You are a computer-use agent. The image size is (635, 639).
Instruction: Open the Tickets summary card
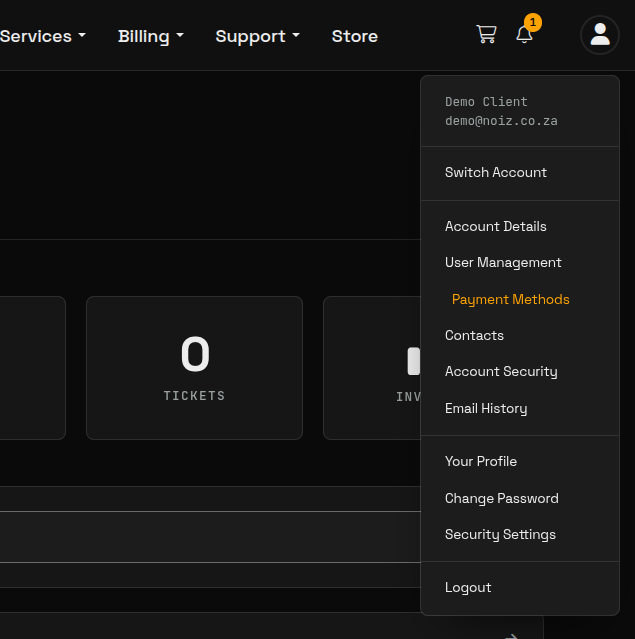(x=194, y=368)
